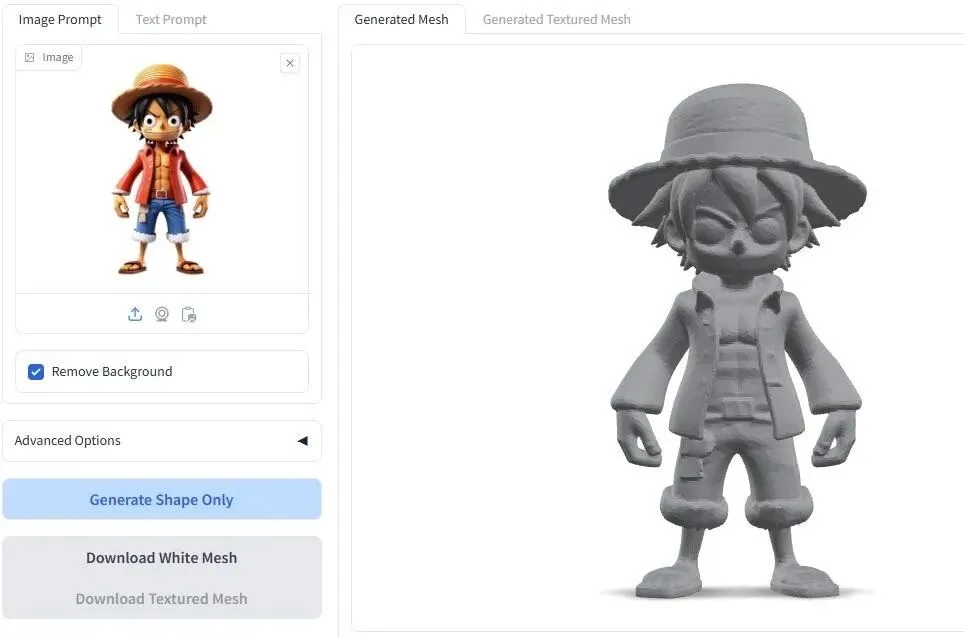Click the webcam capture icon
The width and height of the screenshot is (964, 638).
(x=162, y=314)
